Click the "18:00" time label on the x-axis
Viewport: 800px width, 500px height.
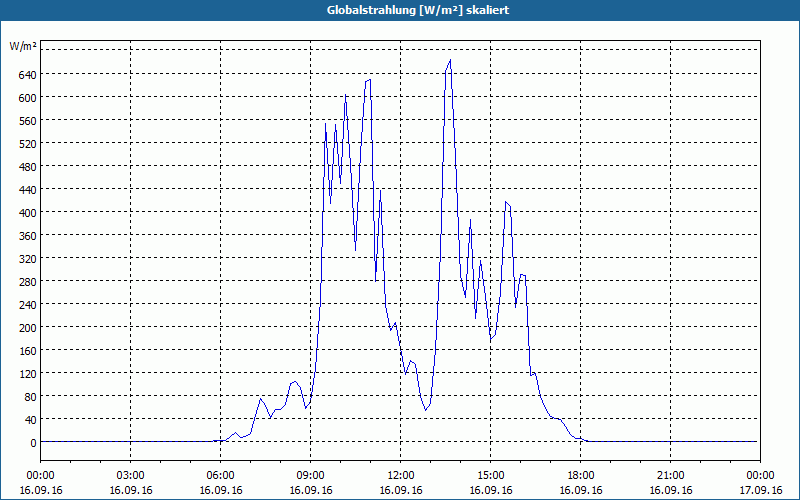(x=581, y=476)
